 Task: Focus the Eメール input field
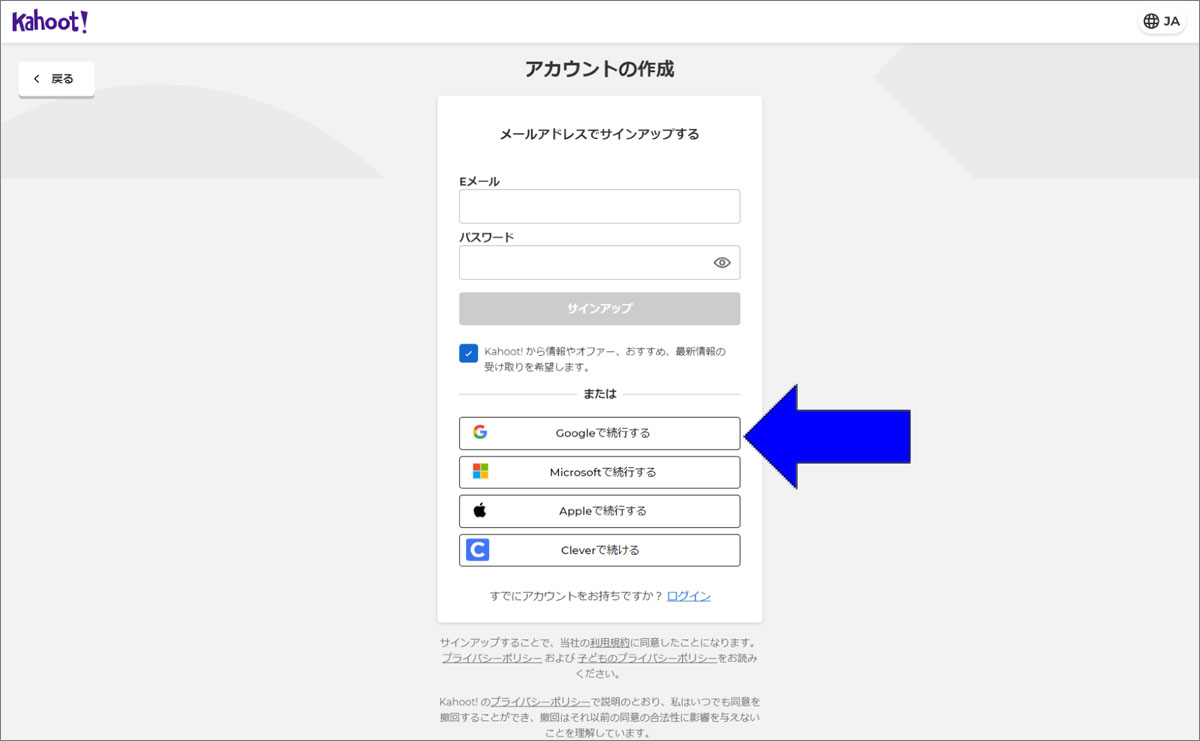pyautogui.click(x=599, y=206)
